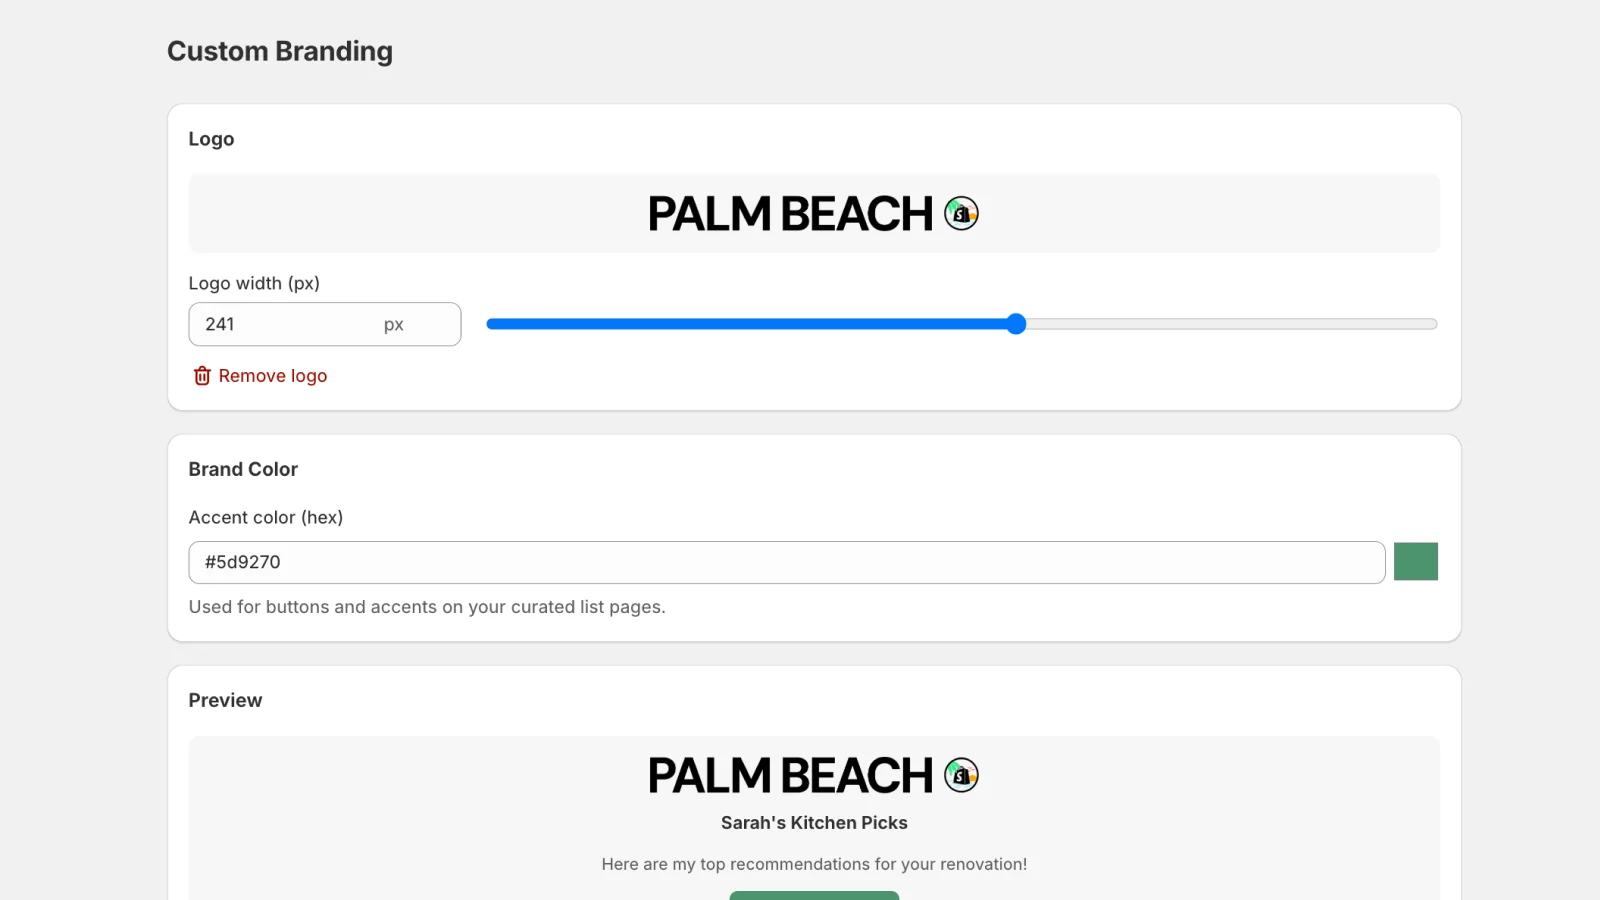Click the Sarah's Kitchen Picks title
Viewport: 1600px width, 900px height.
click(x=814, y=823)
